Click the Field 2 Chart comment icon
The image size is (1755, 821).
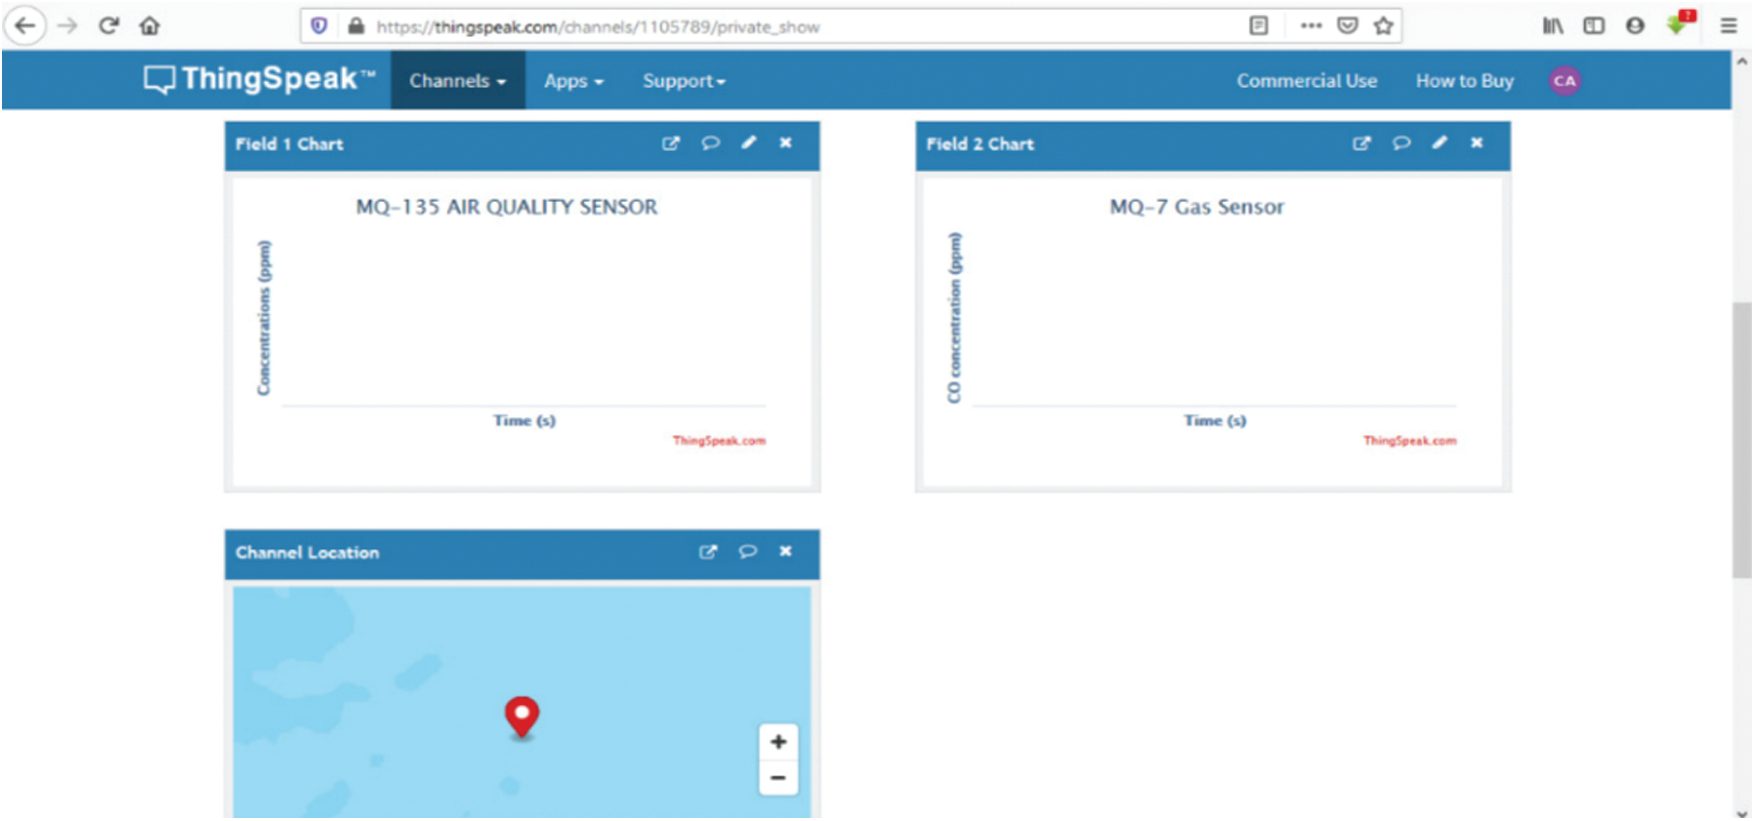click(1401, 144)
